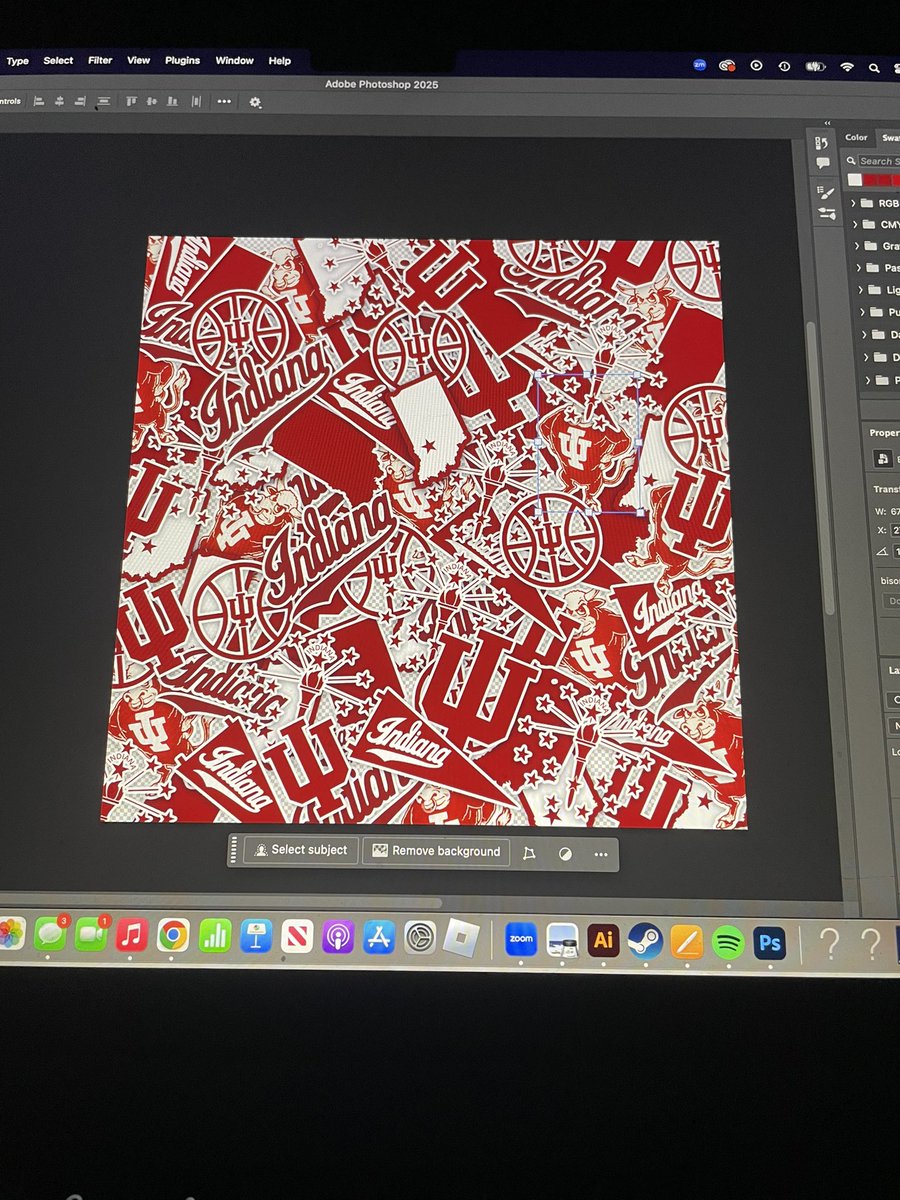
Task: Open Illustrator from the Dock
Action: click(x=603, y=940)
